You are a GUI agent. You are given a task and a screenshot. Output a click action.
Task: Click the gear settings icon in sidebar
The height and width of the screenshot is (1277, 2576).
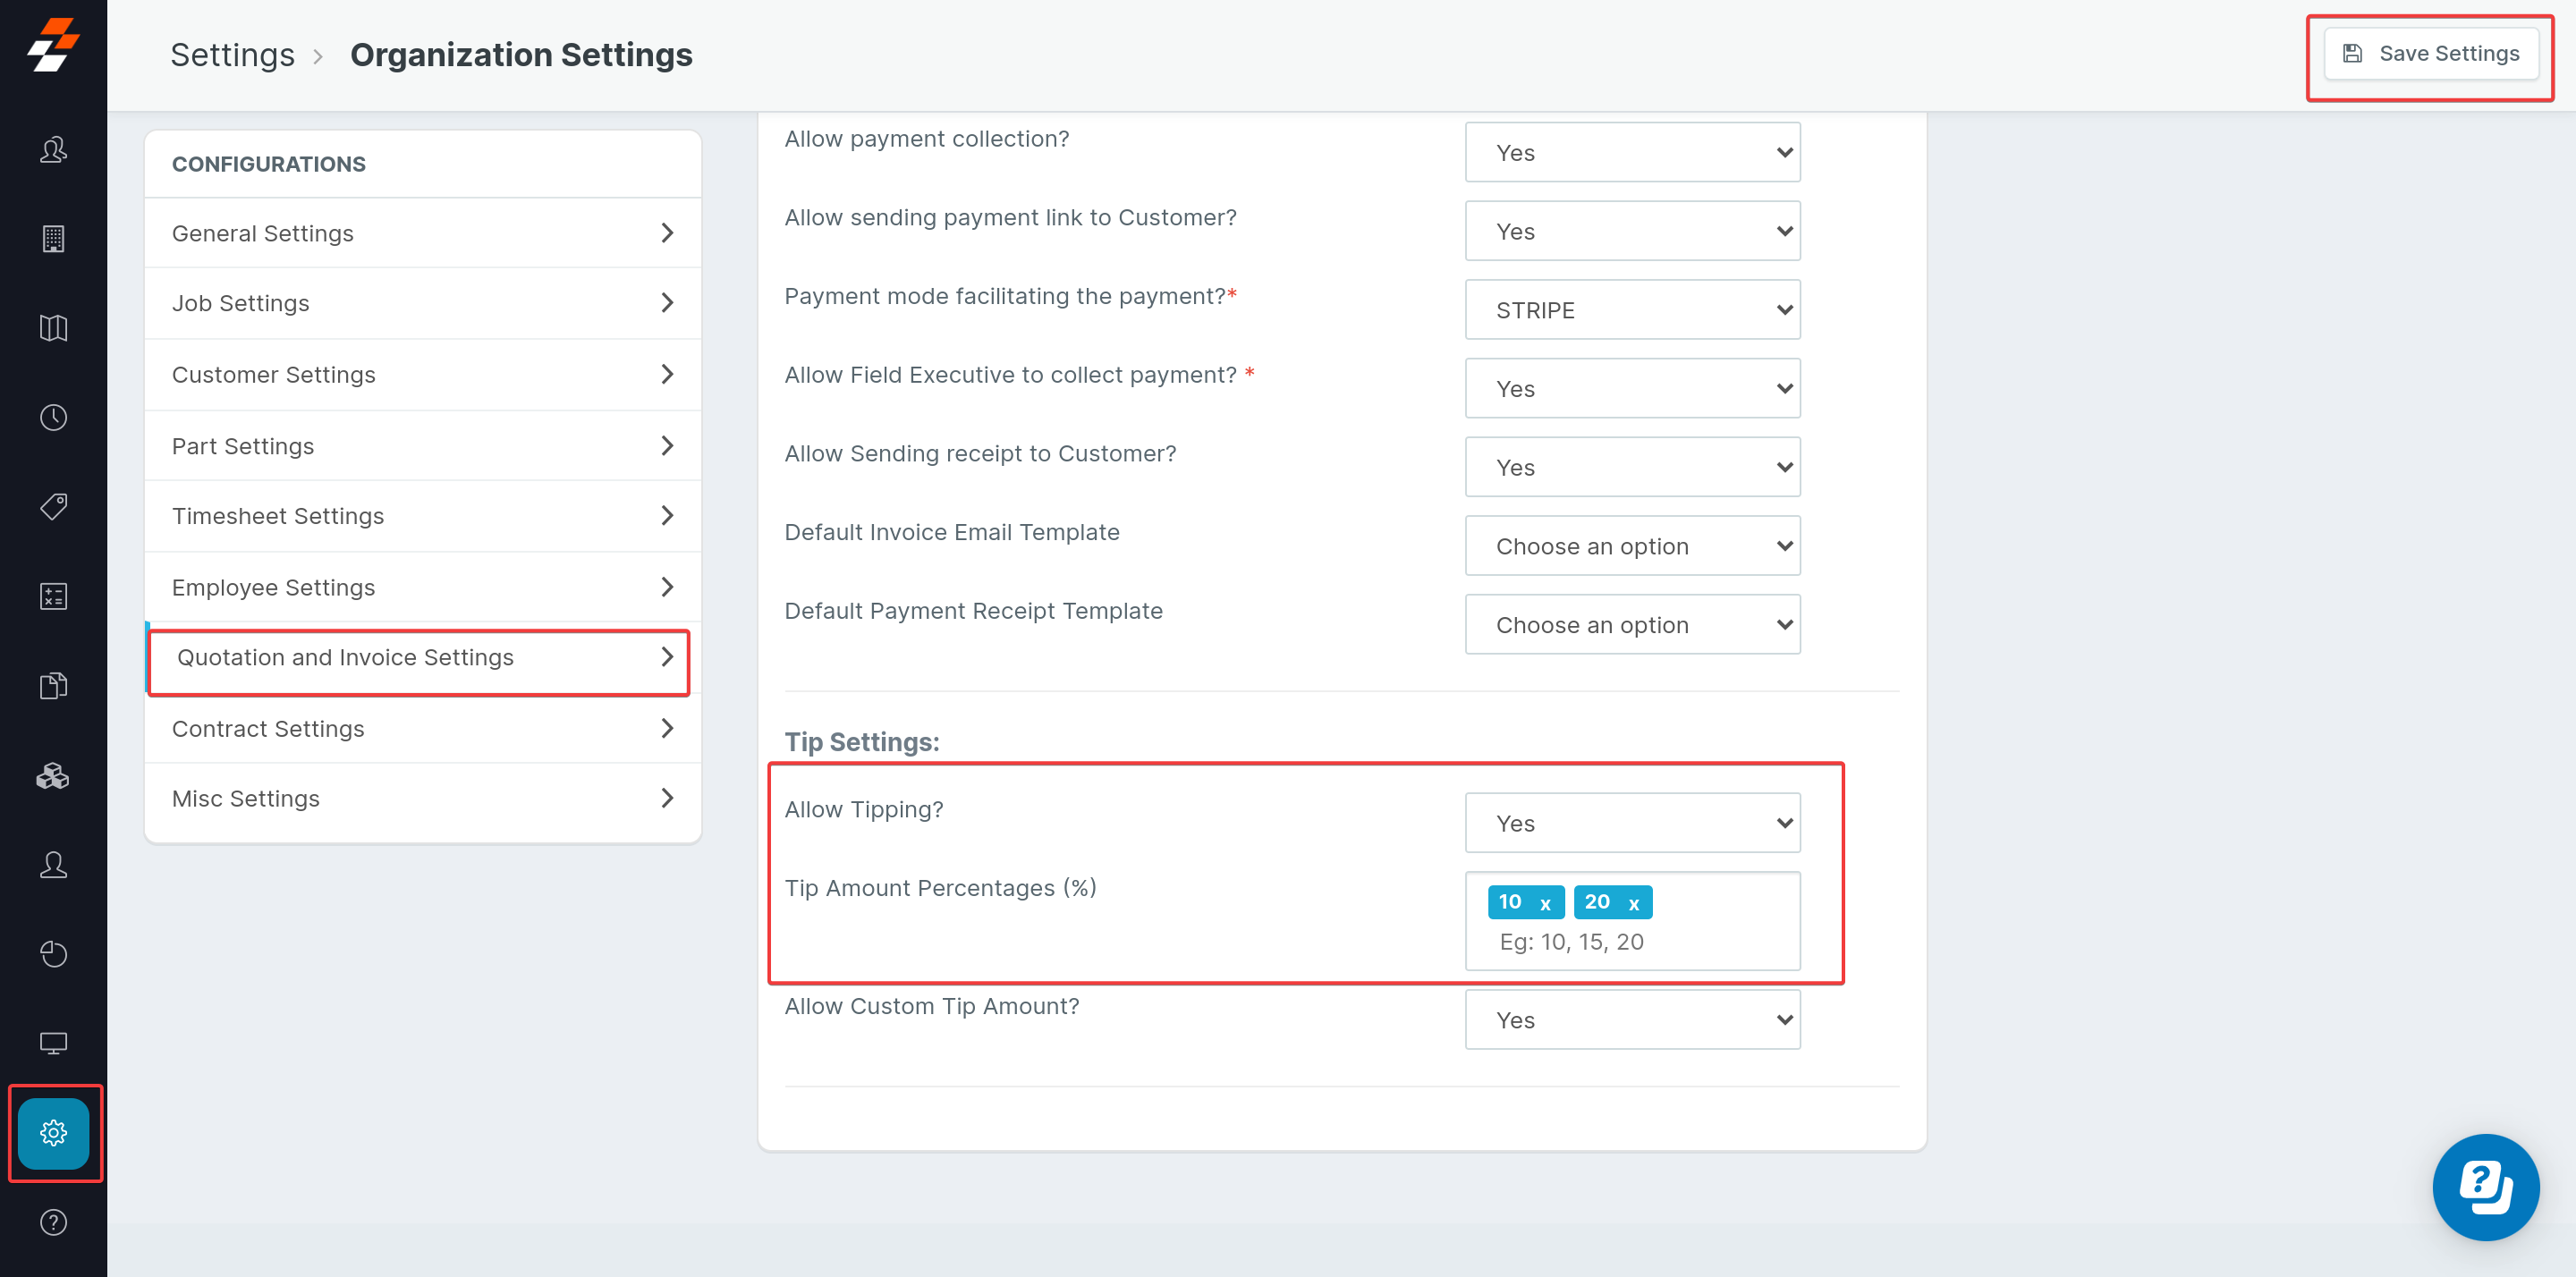click(x=53, y=1132)
